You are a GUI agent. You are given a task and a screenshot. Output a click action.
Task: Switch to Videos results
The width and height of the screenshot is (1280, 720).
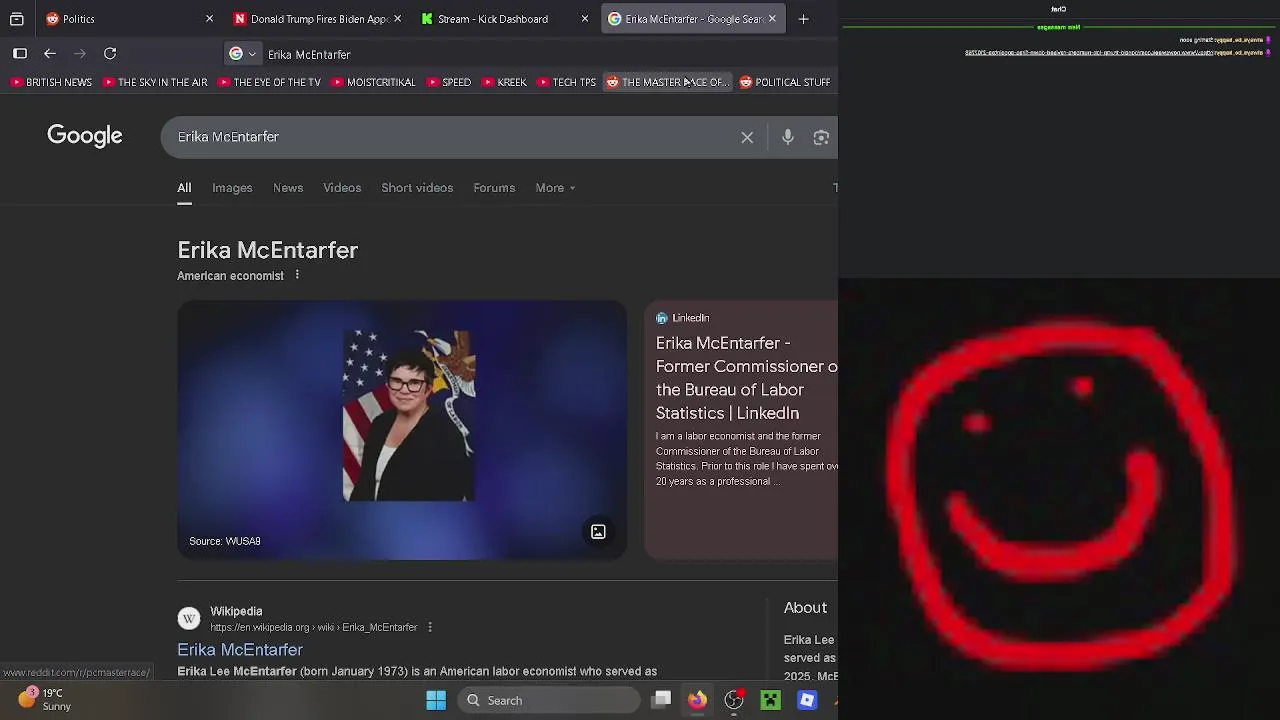(342, 188)
